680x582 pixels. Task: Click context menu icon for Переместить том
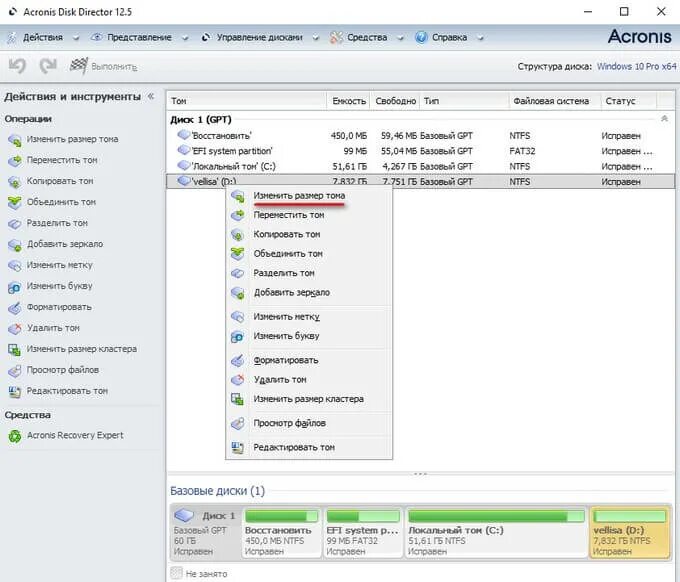tap(238, 215)
